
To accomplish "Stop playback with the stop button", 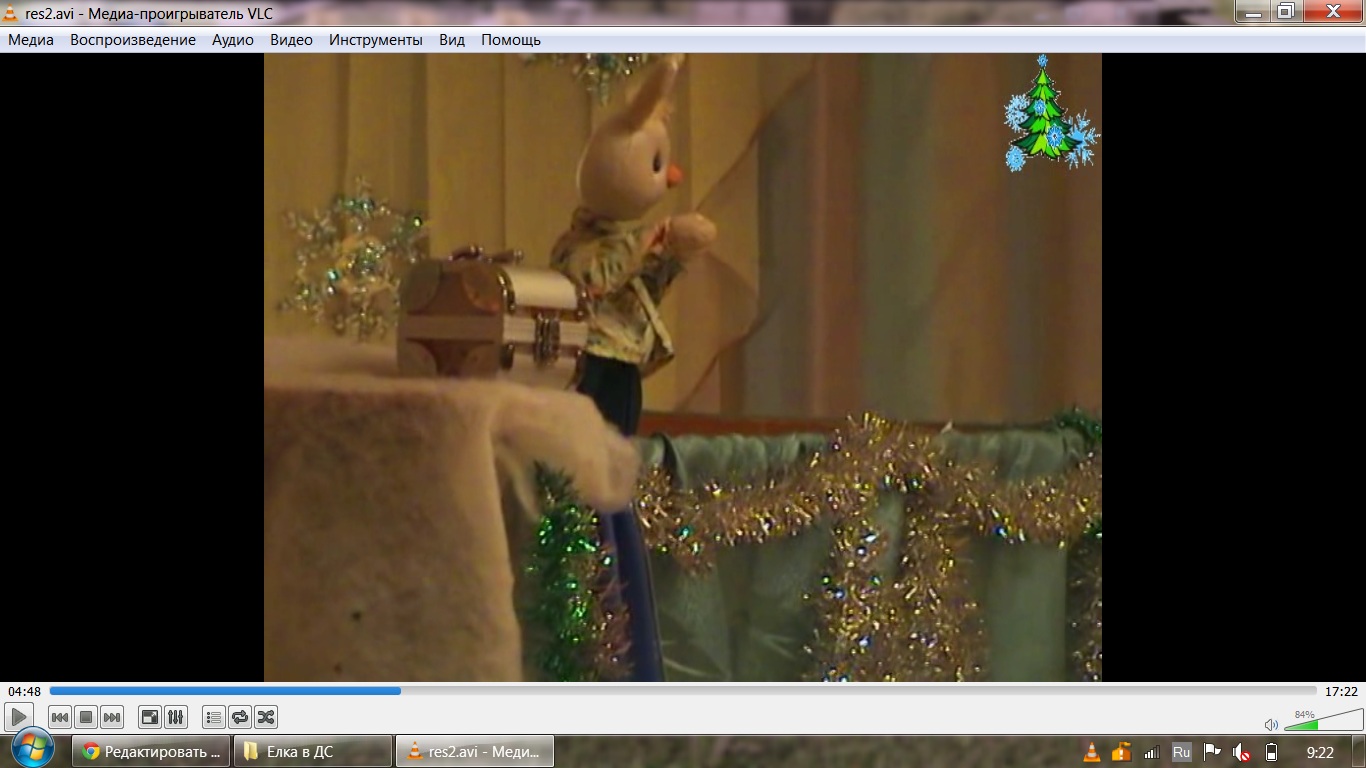I will 86,717.
